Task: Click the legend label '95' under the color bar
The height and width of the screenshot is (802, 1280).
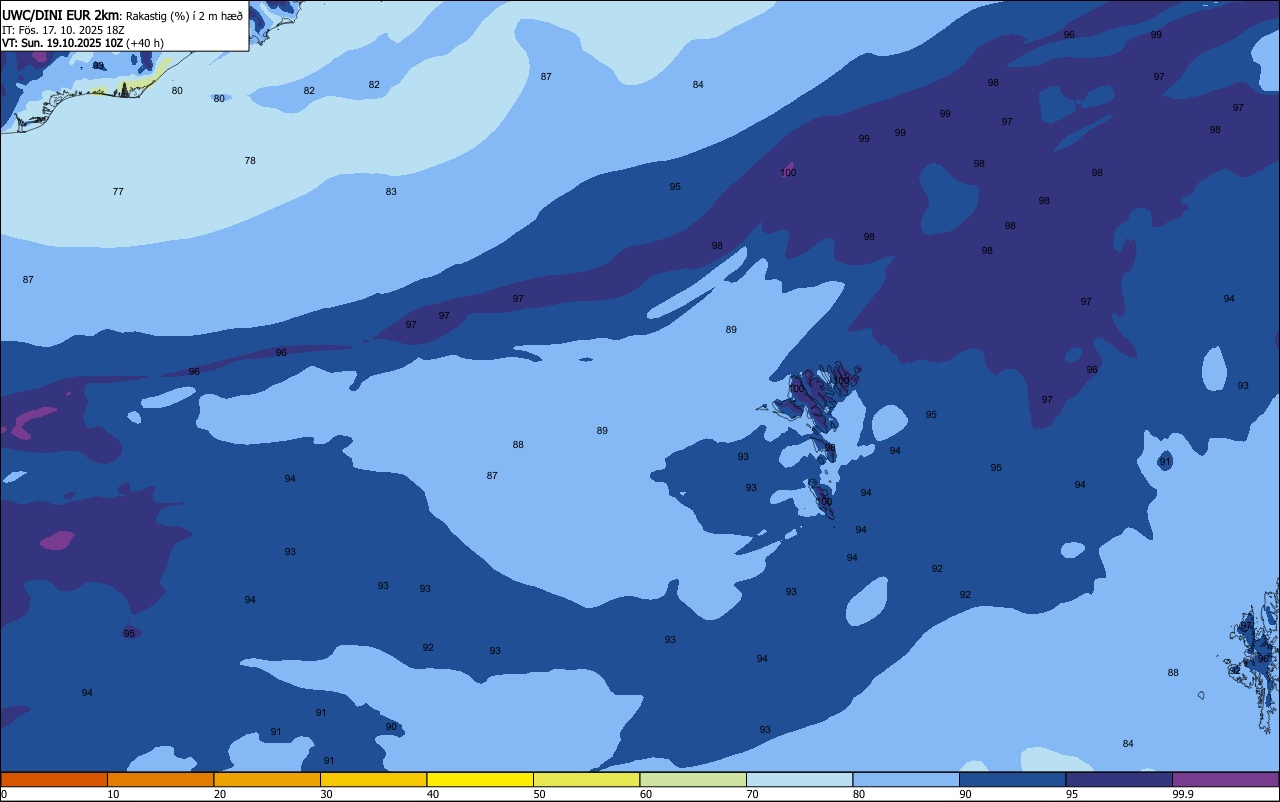Action: point(1072,794)
